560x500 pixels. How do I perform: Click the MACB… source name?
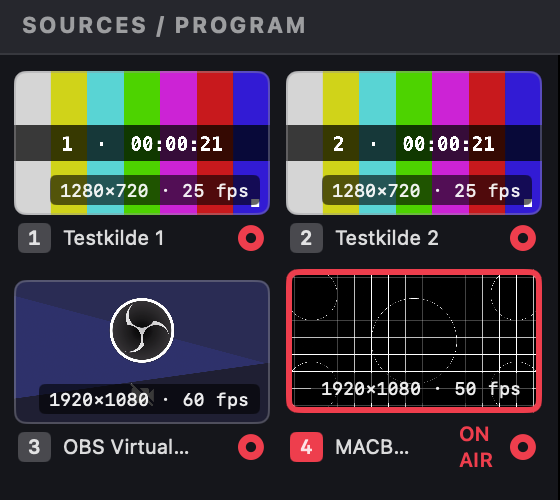click(x=372, y=447)
